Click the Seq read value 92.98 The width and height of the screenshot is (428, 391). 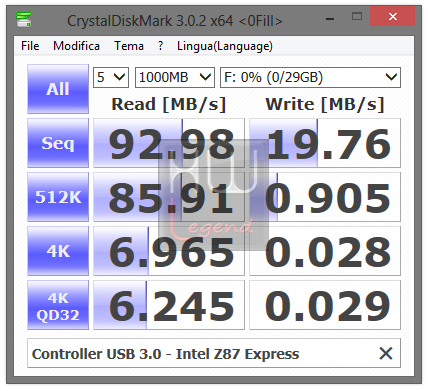(169, 143)
